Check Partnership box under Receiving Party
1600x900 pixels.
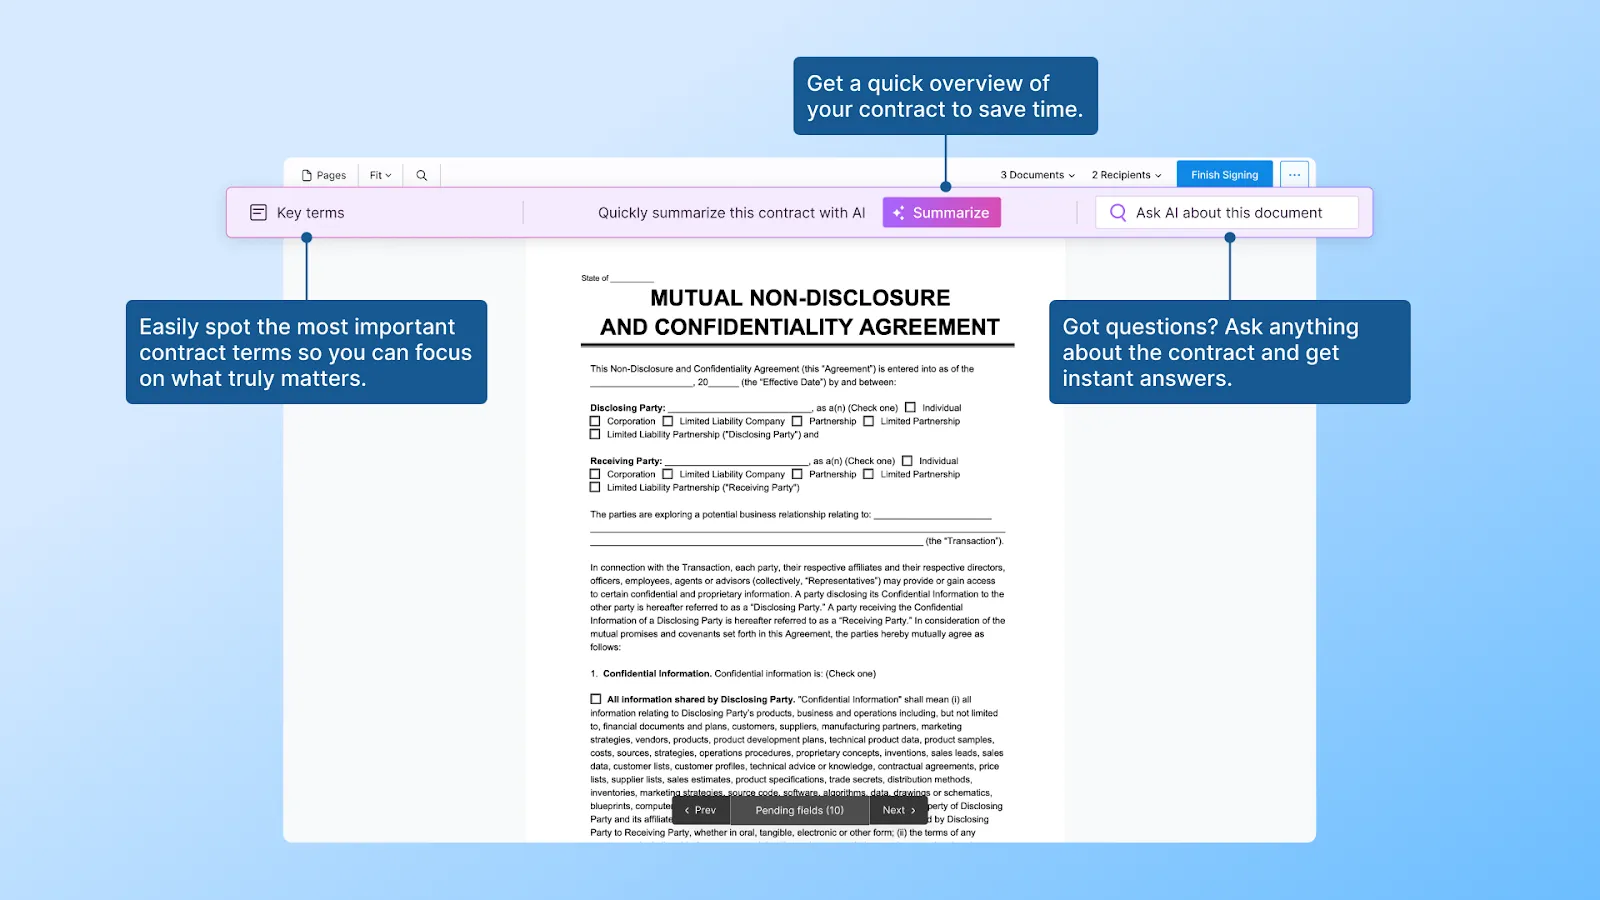[x=797, y=474]
